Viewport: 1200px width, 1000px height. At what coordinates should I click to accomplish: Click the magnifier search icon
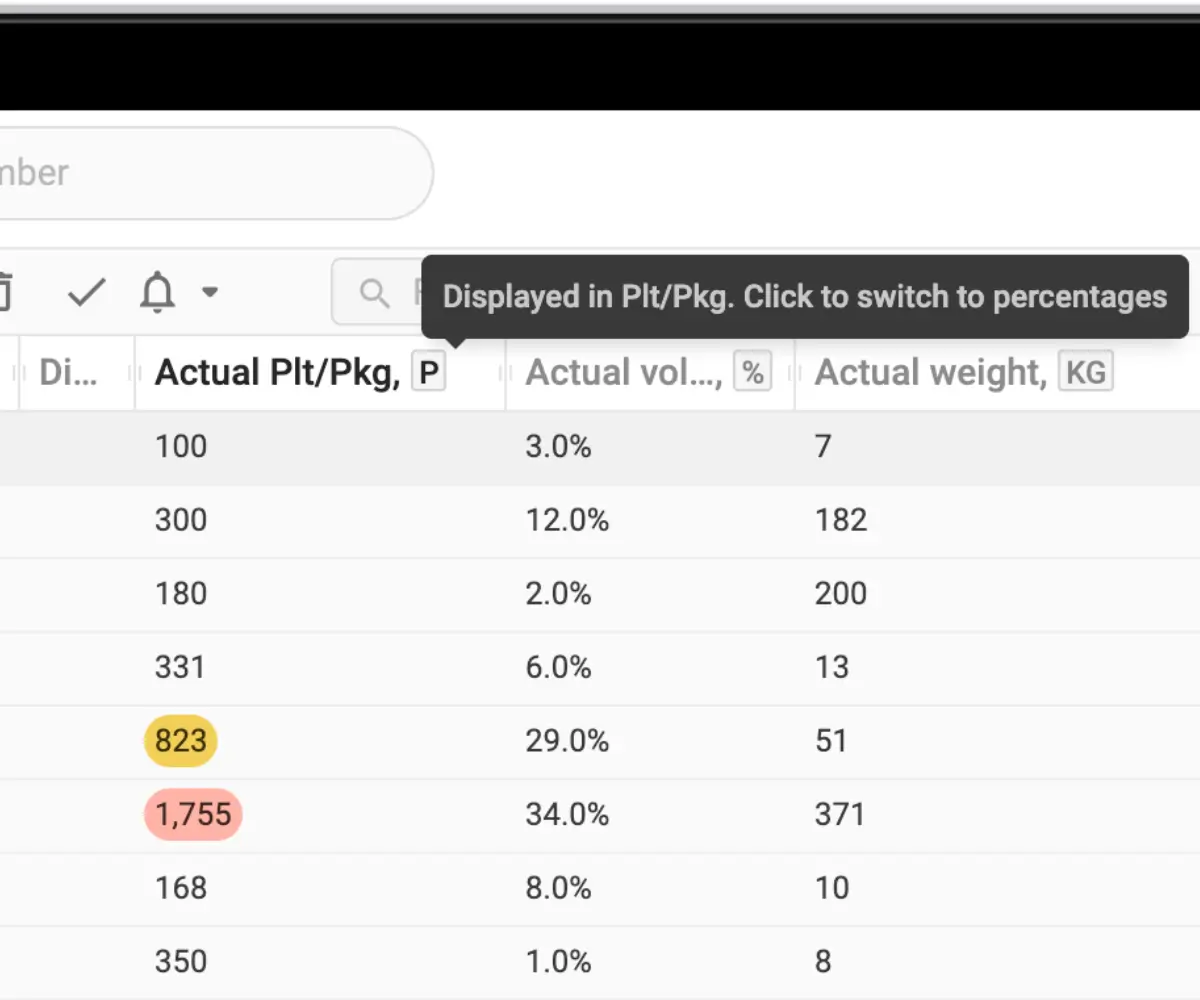click(x=374, y=293)
